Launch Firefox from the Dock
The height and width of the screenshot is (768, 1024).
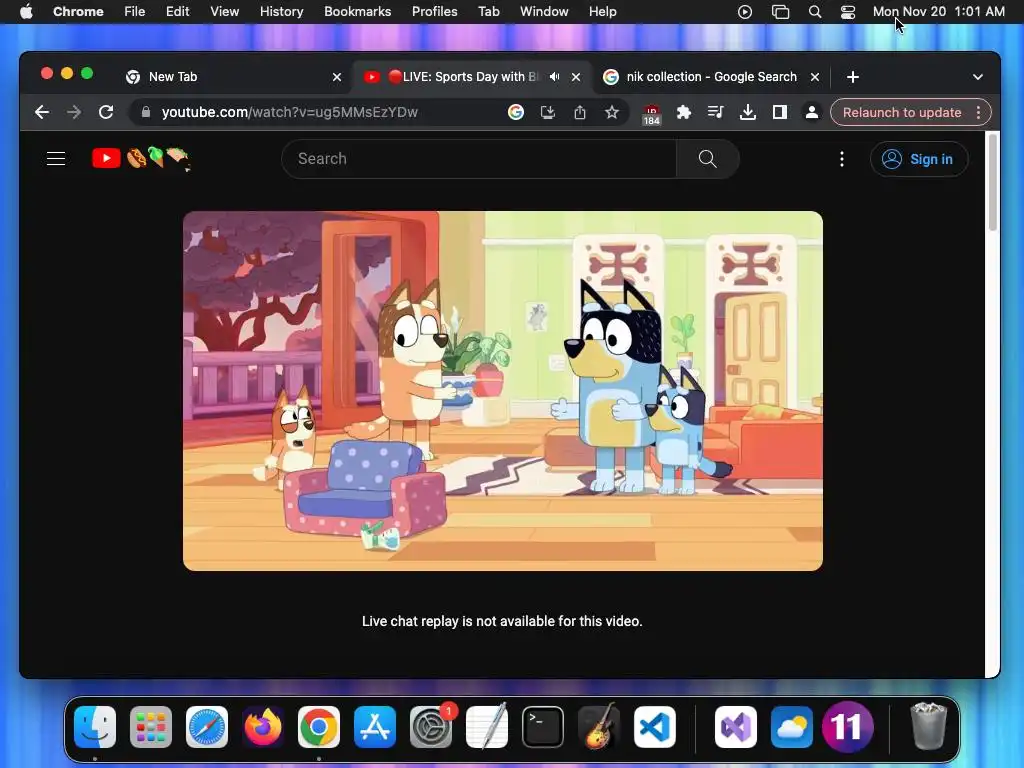tap(263, 727)
